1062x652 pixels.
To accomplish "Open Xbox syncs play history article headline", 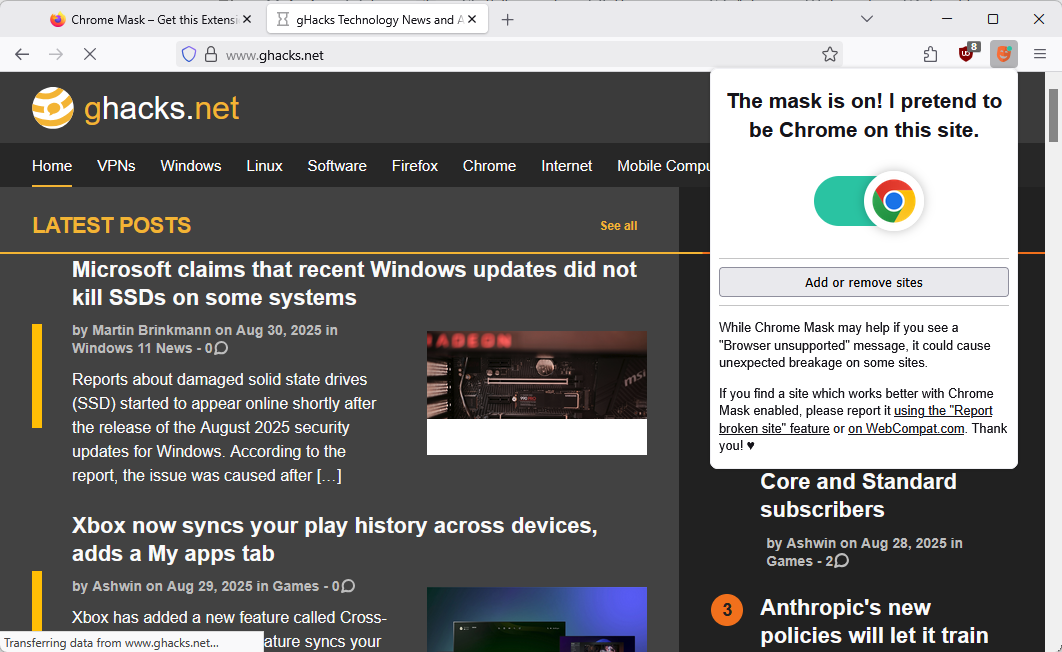I will pos(335,539).
